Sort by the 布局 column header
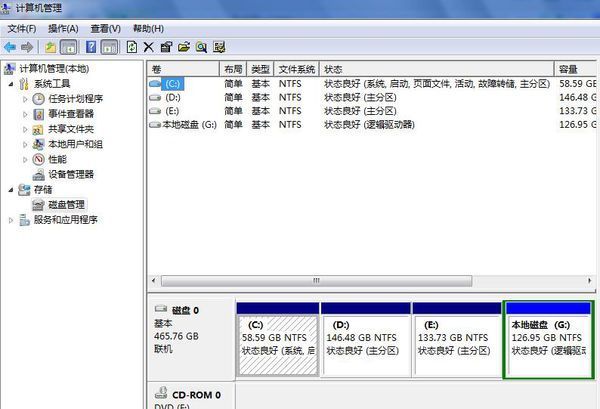Image resolution: width=600 pixels, height=409 pixels. 233,69
